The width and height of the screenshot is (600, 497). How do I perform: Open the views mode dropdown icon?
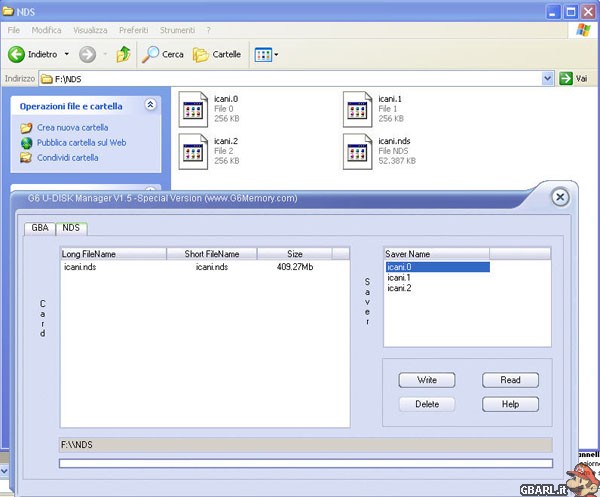(x=266, y=55)
